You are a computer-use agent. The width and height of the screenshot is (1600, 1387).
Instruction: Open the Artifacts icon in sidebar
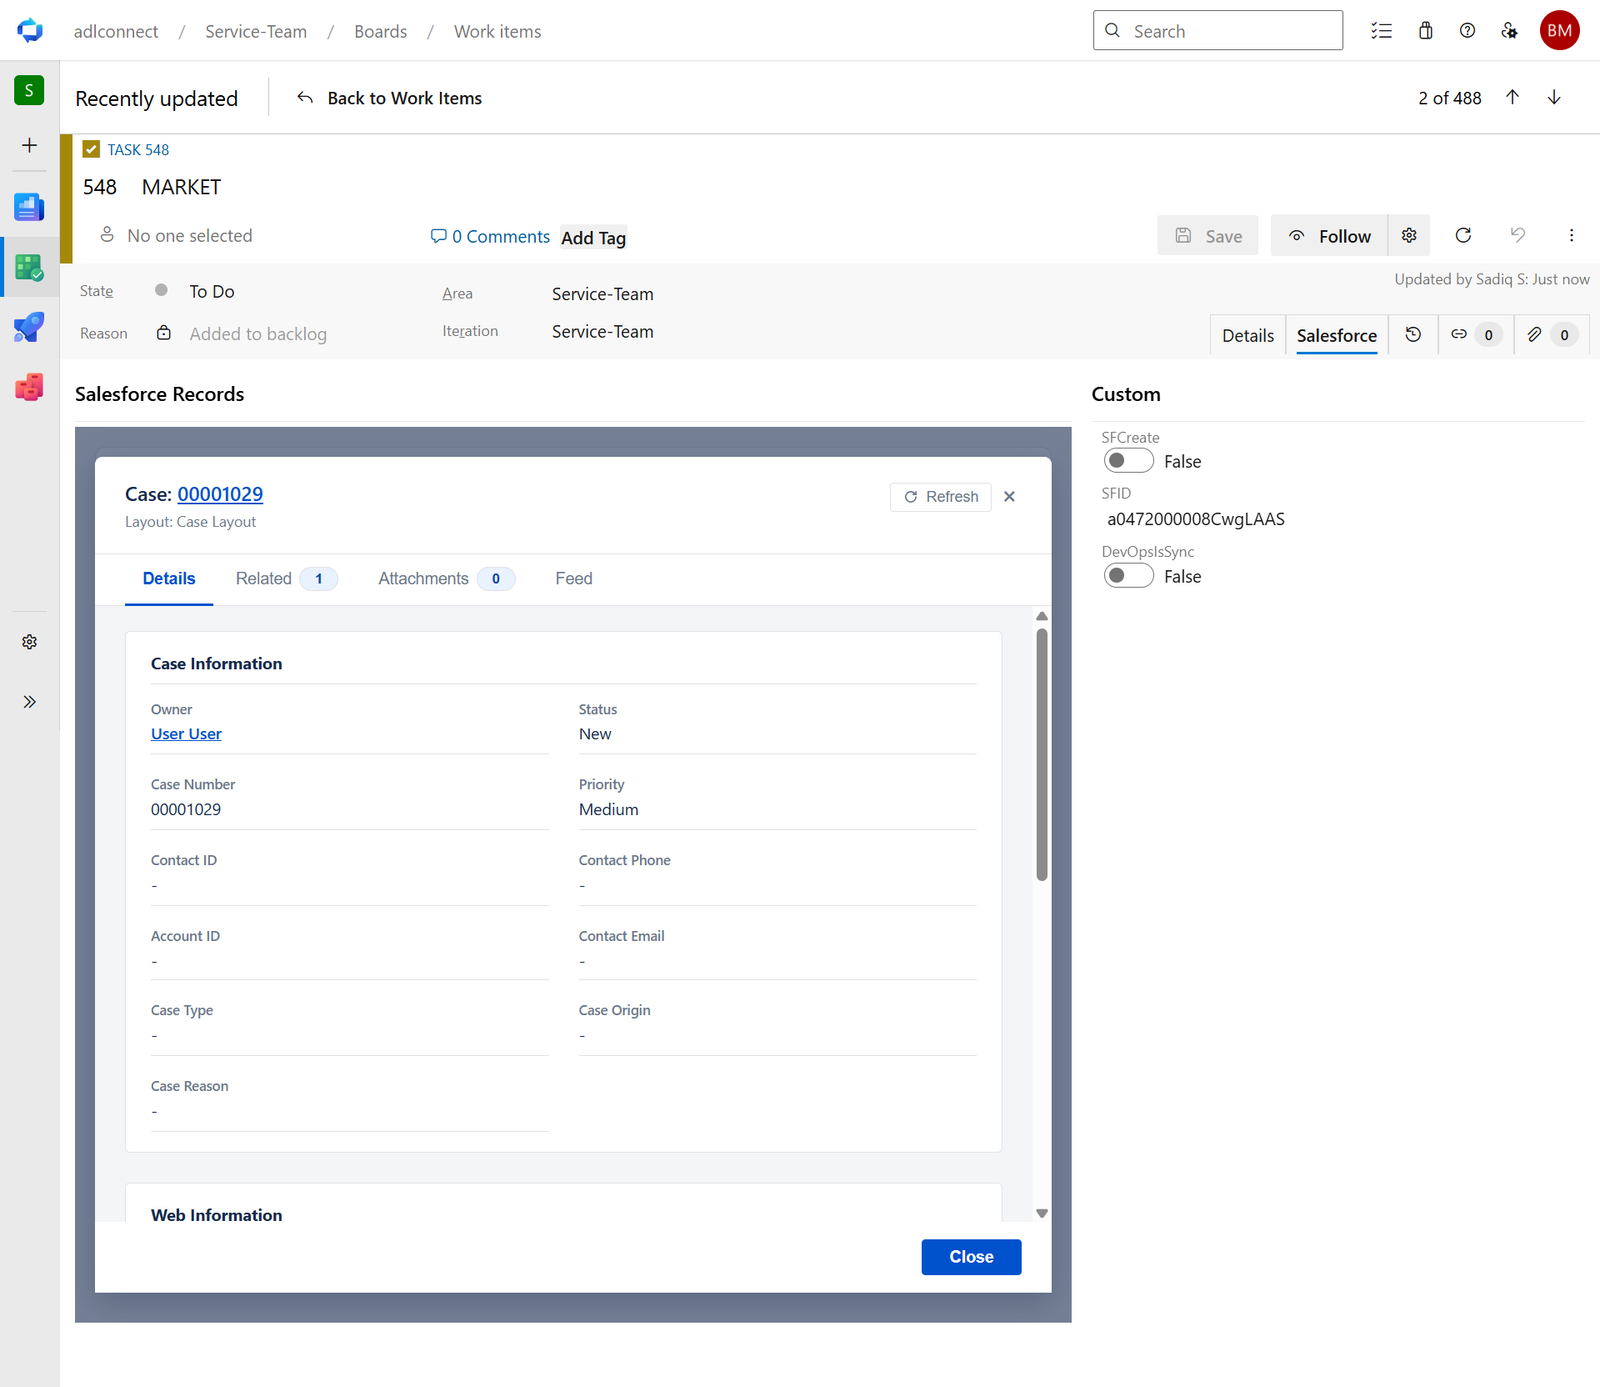click(x=29, y=387)
